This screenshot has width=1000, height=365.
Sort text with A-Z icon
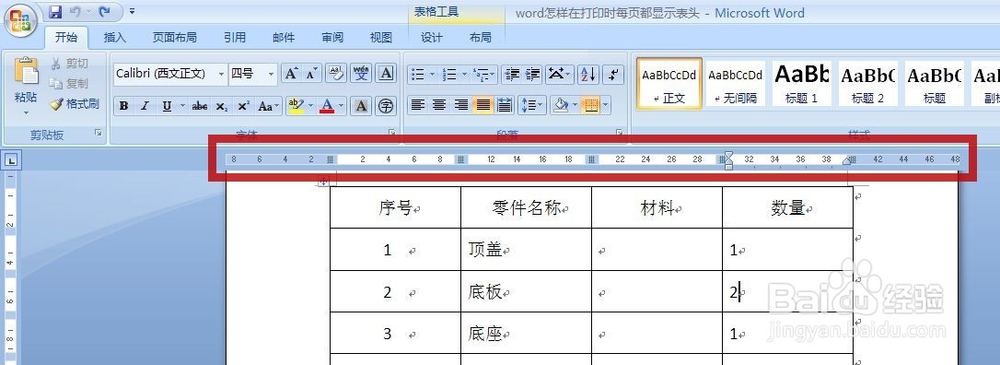pos(588,75)
